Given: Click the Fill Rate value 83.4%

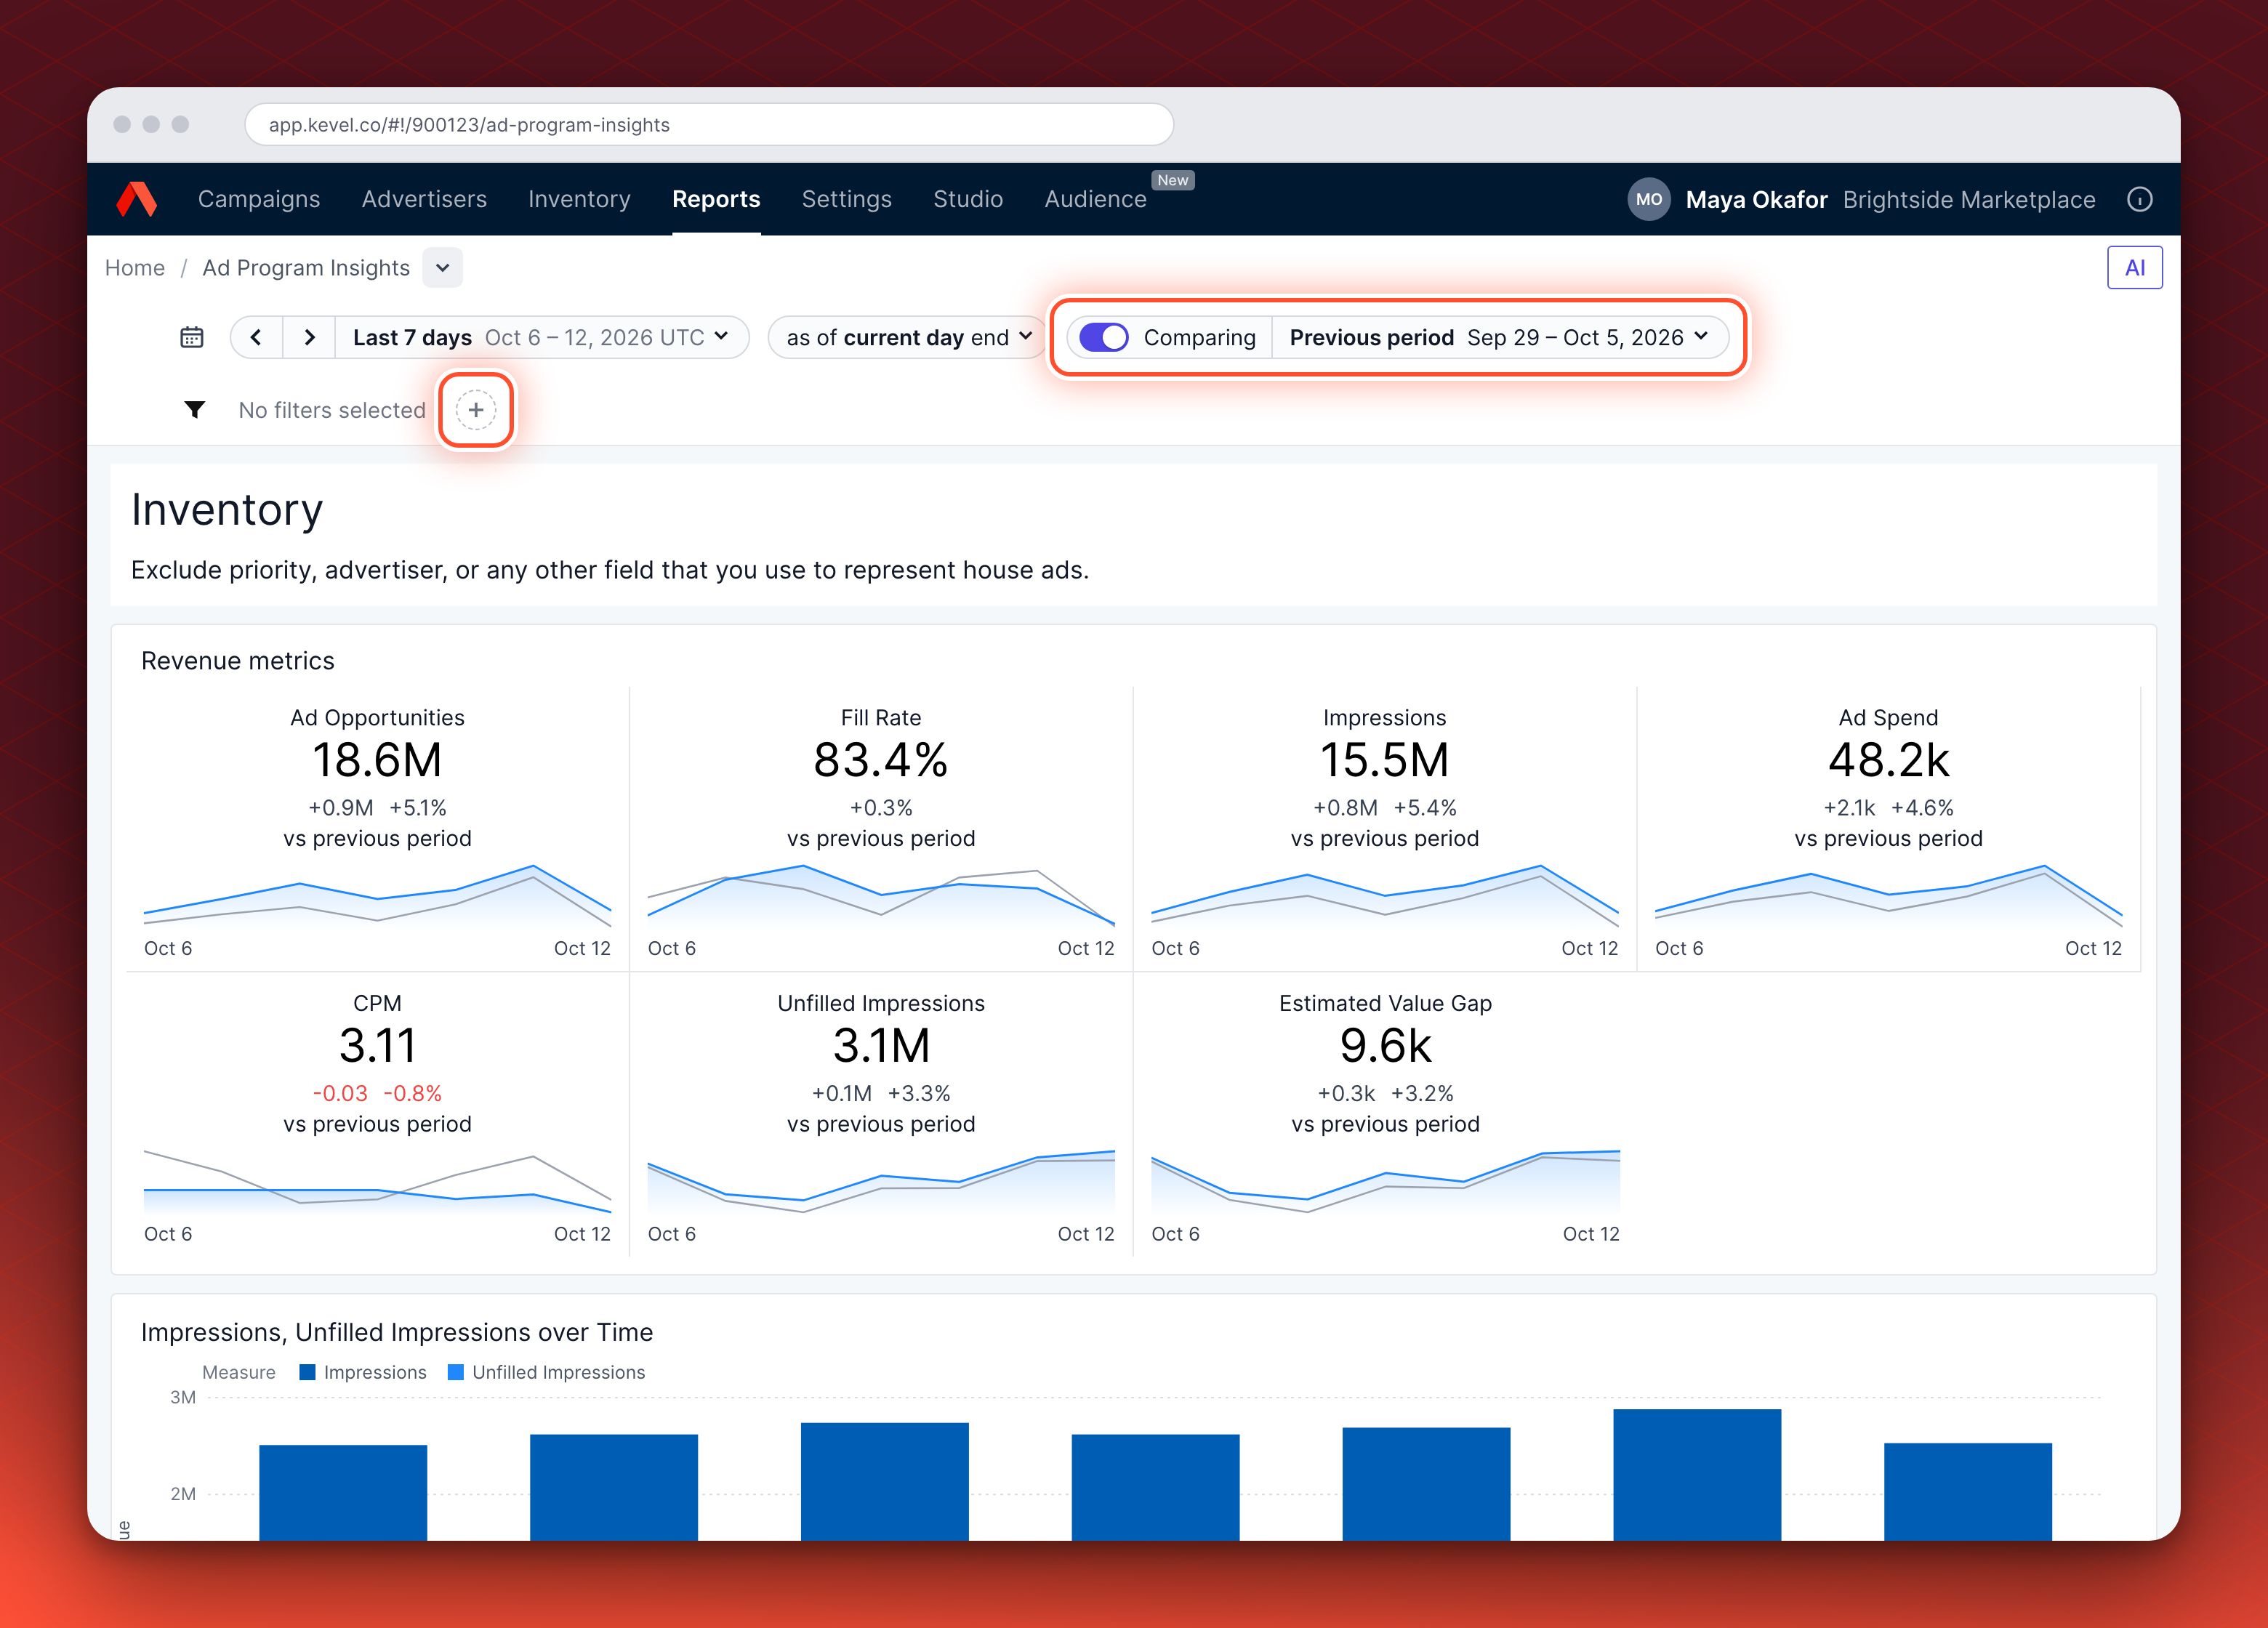Looking at the screenshot, I should pos(881,760).
